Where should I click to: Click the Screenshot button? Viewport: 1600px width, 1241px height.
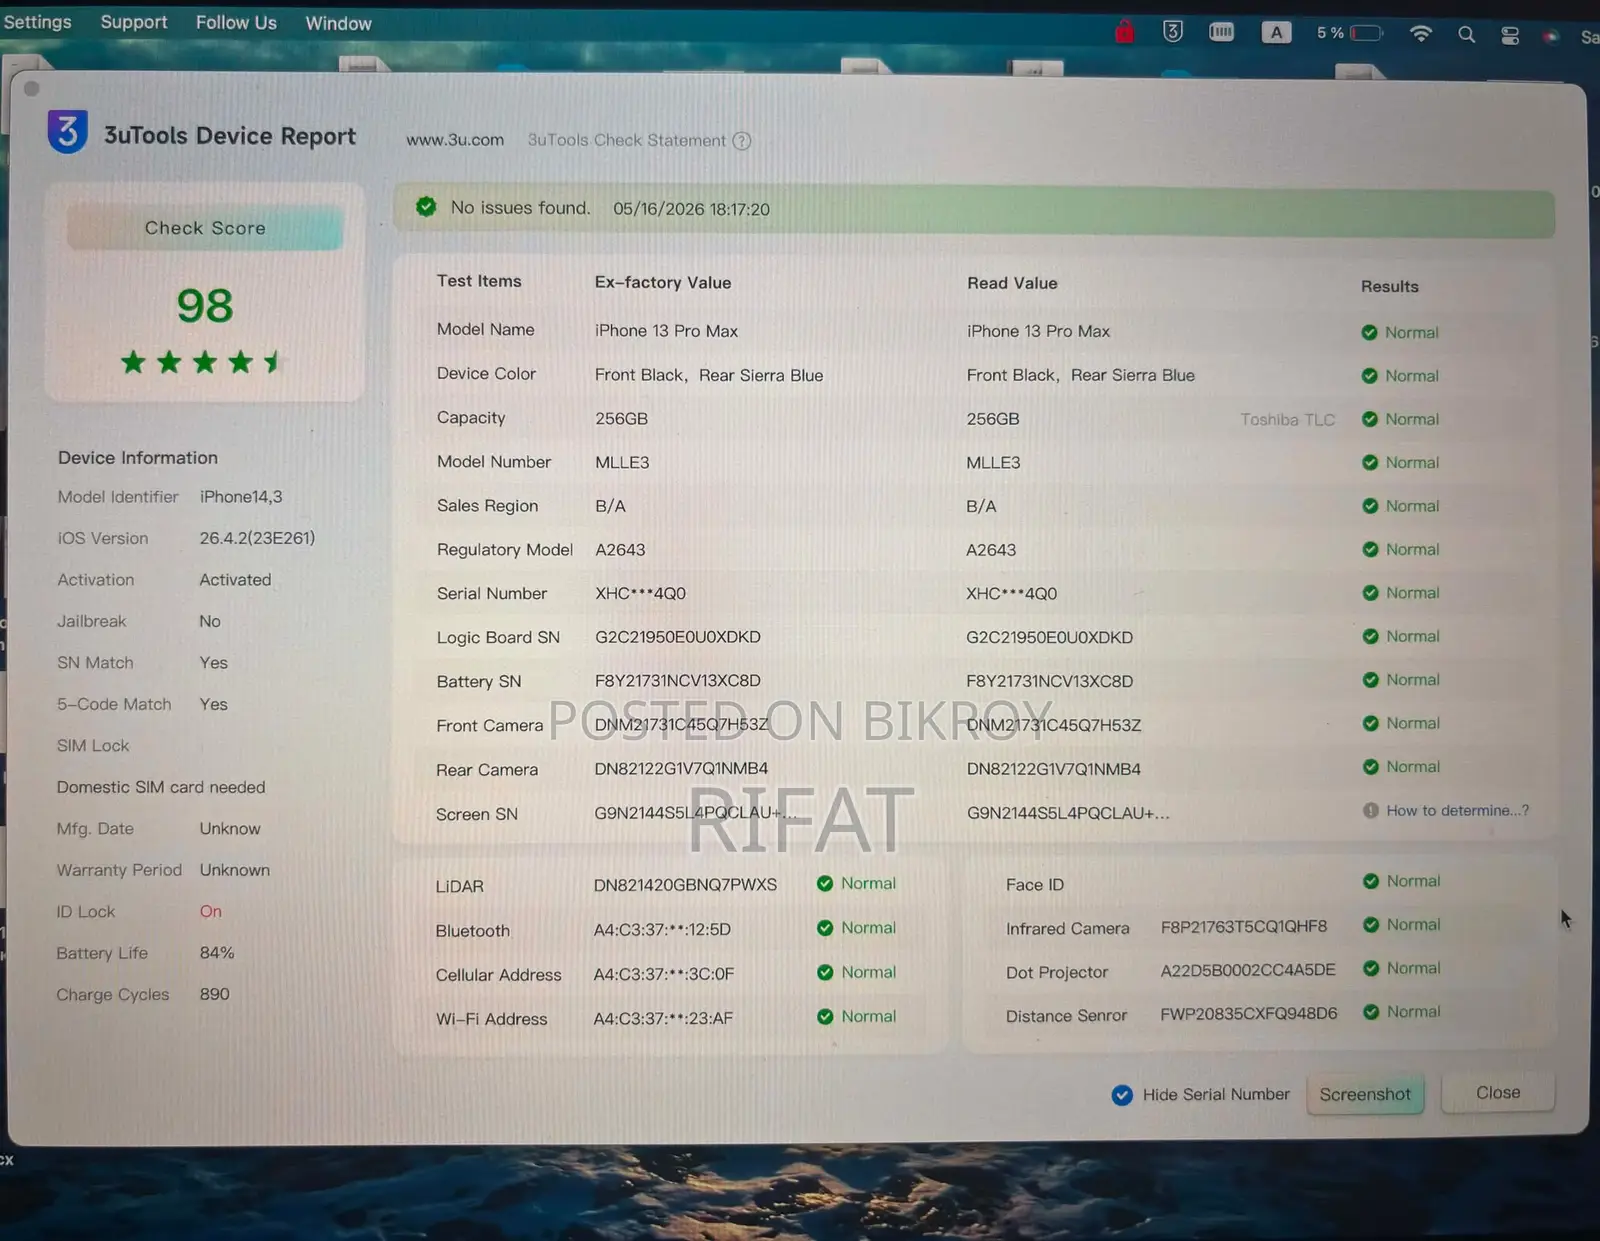click(1365, 1095)
